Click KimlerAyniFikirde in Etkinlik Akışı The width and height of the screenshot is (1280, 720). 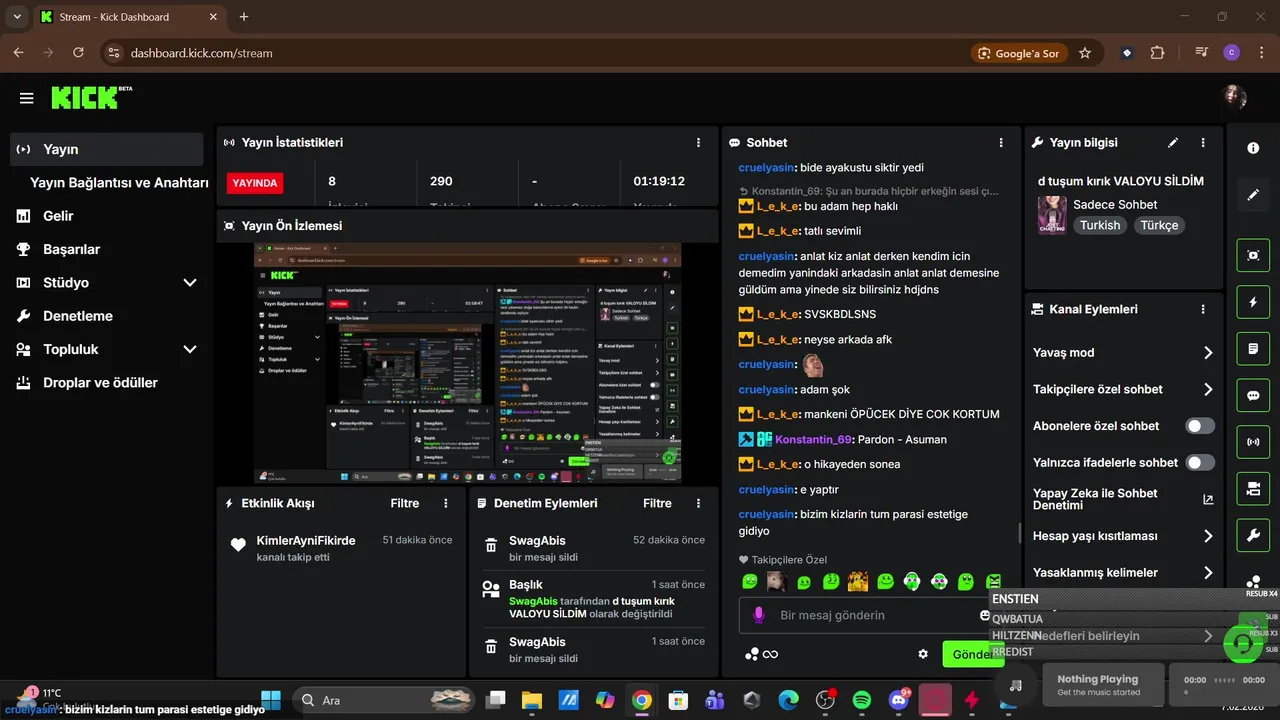[x=306, y=541]
